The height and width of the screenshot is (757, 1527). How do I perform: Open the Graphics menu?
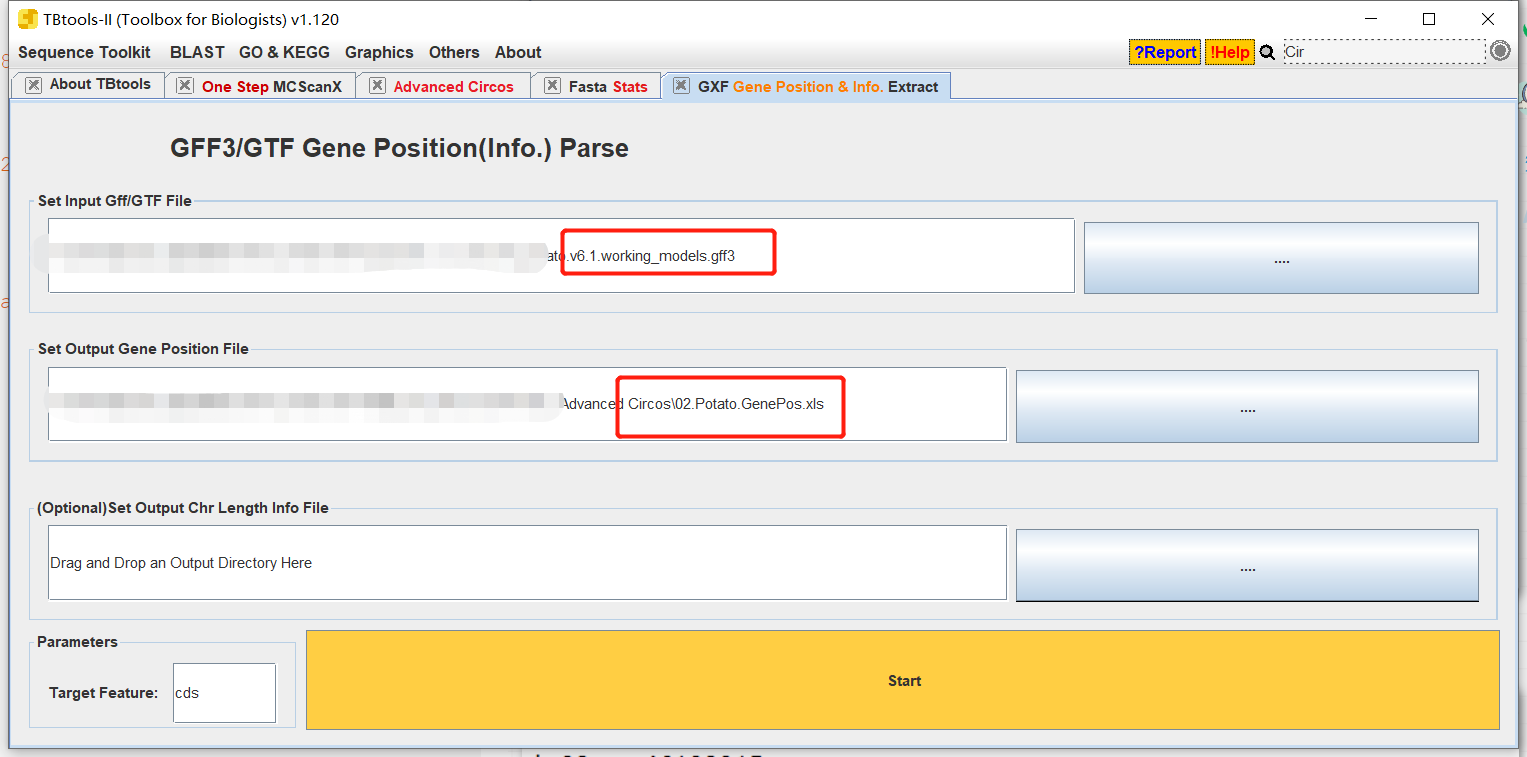coord(379,52)
